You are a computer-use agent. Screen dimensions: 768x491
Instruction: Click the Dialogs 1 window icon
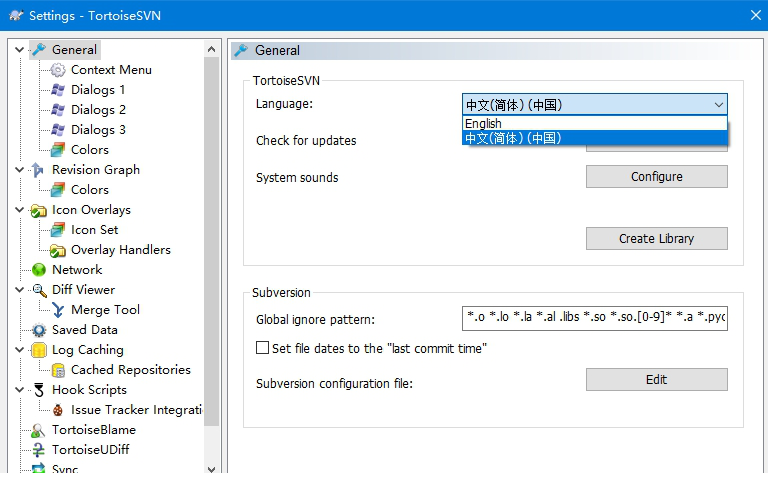pyautogui.click(x=58, y=90)
